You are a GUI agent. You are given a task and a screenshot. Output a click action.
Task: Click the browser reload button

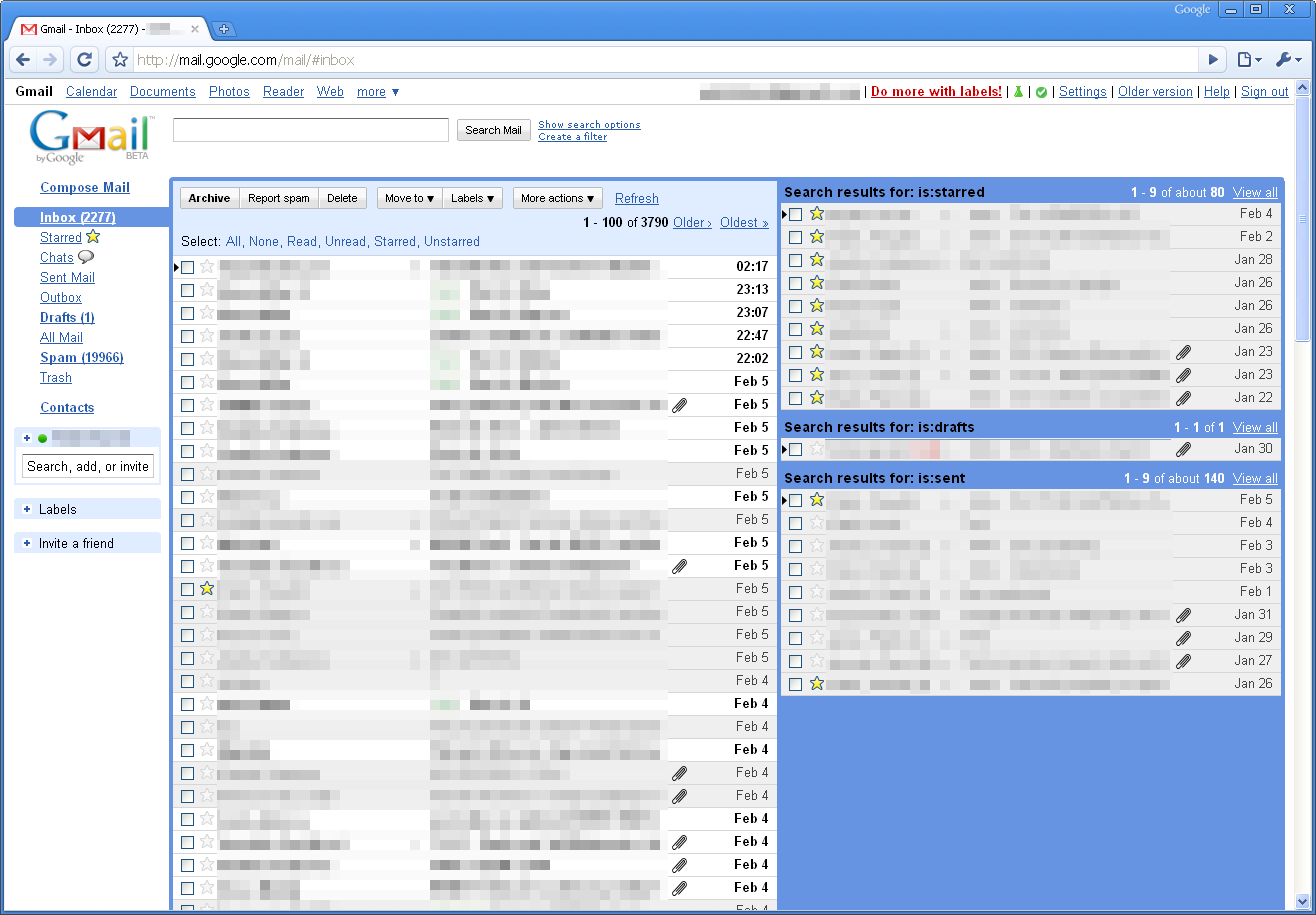pyautogui.click(x=85, y=60)
